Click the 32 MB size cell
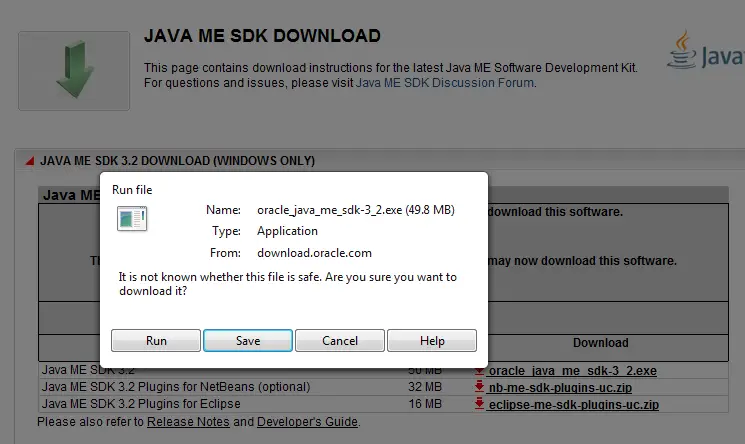Screen dimensions: 745x444 click(x=425, y=387)
